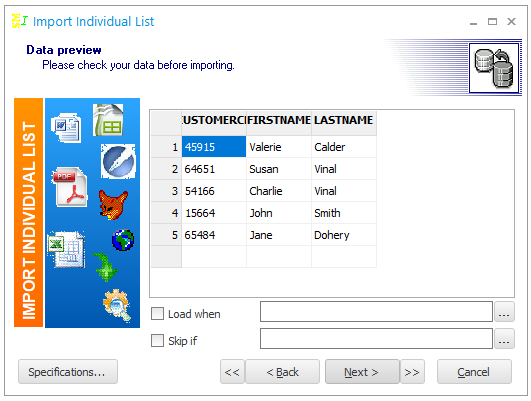This screenshot has height=401, width=531.
Task: Select the cell with value 45915
Action: pyautogui.click(x=214, y=147)
